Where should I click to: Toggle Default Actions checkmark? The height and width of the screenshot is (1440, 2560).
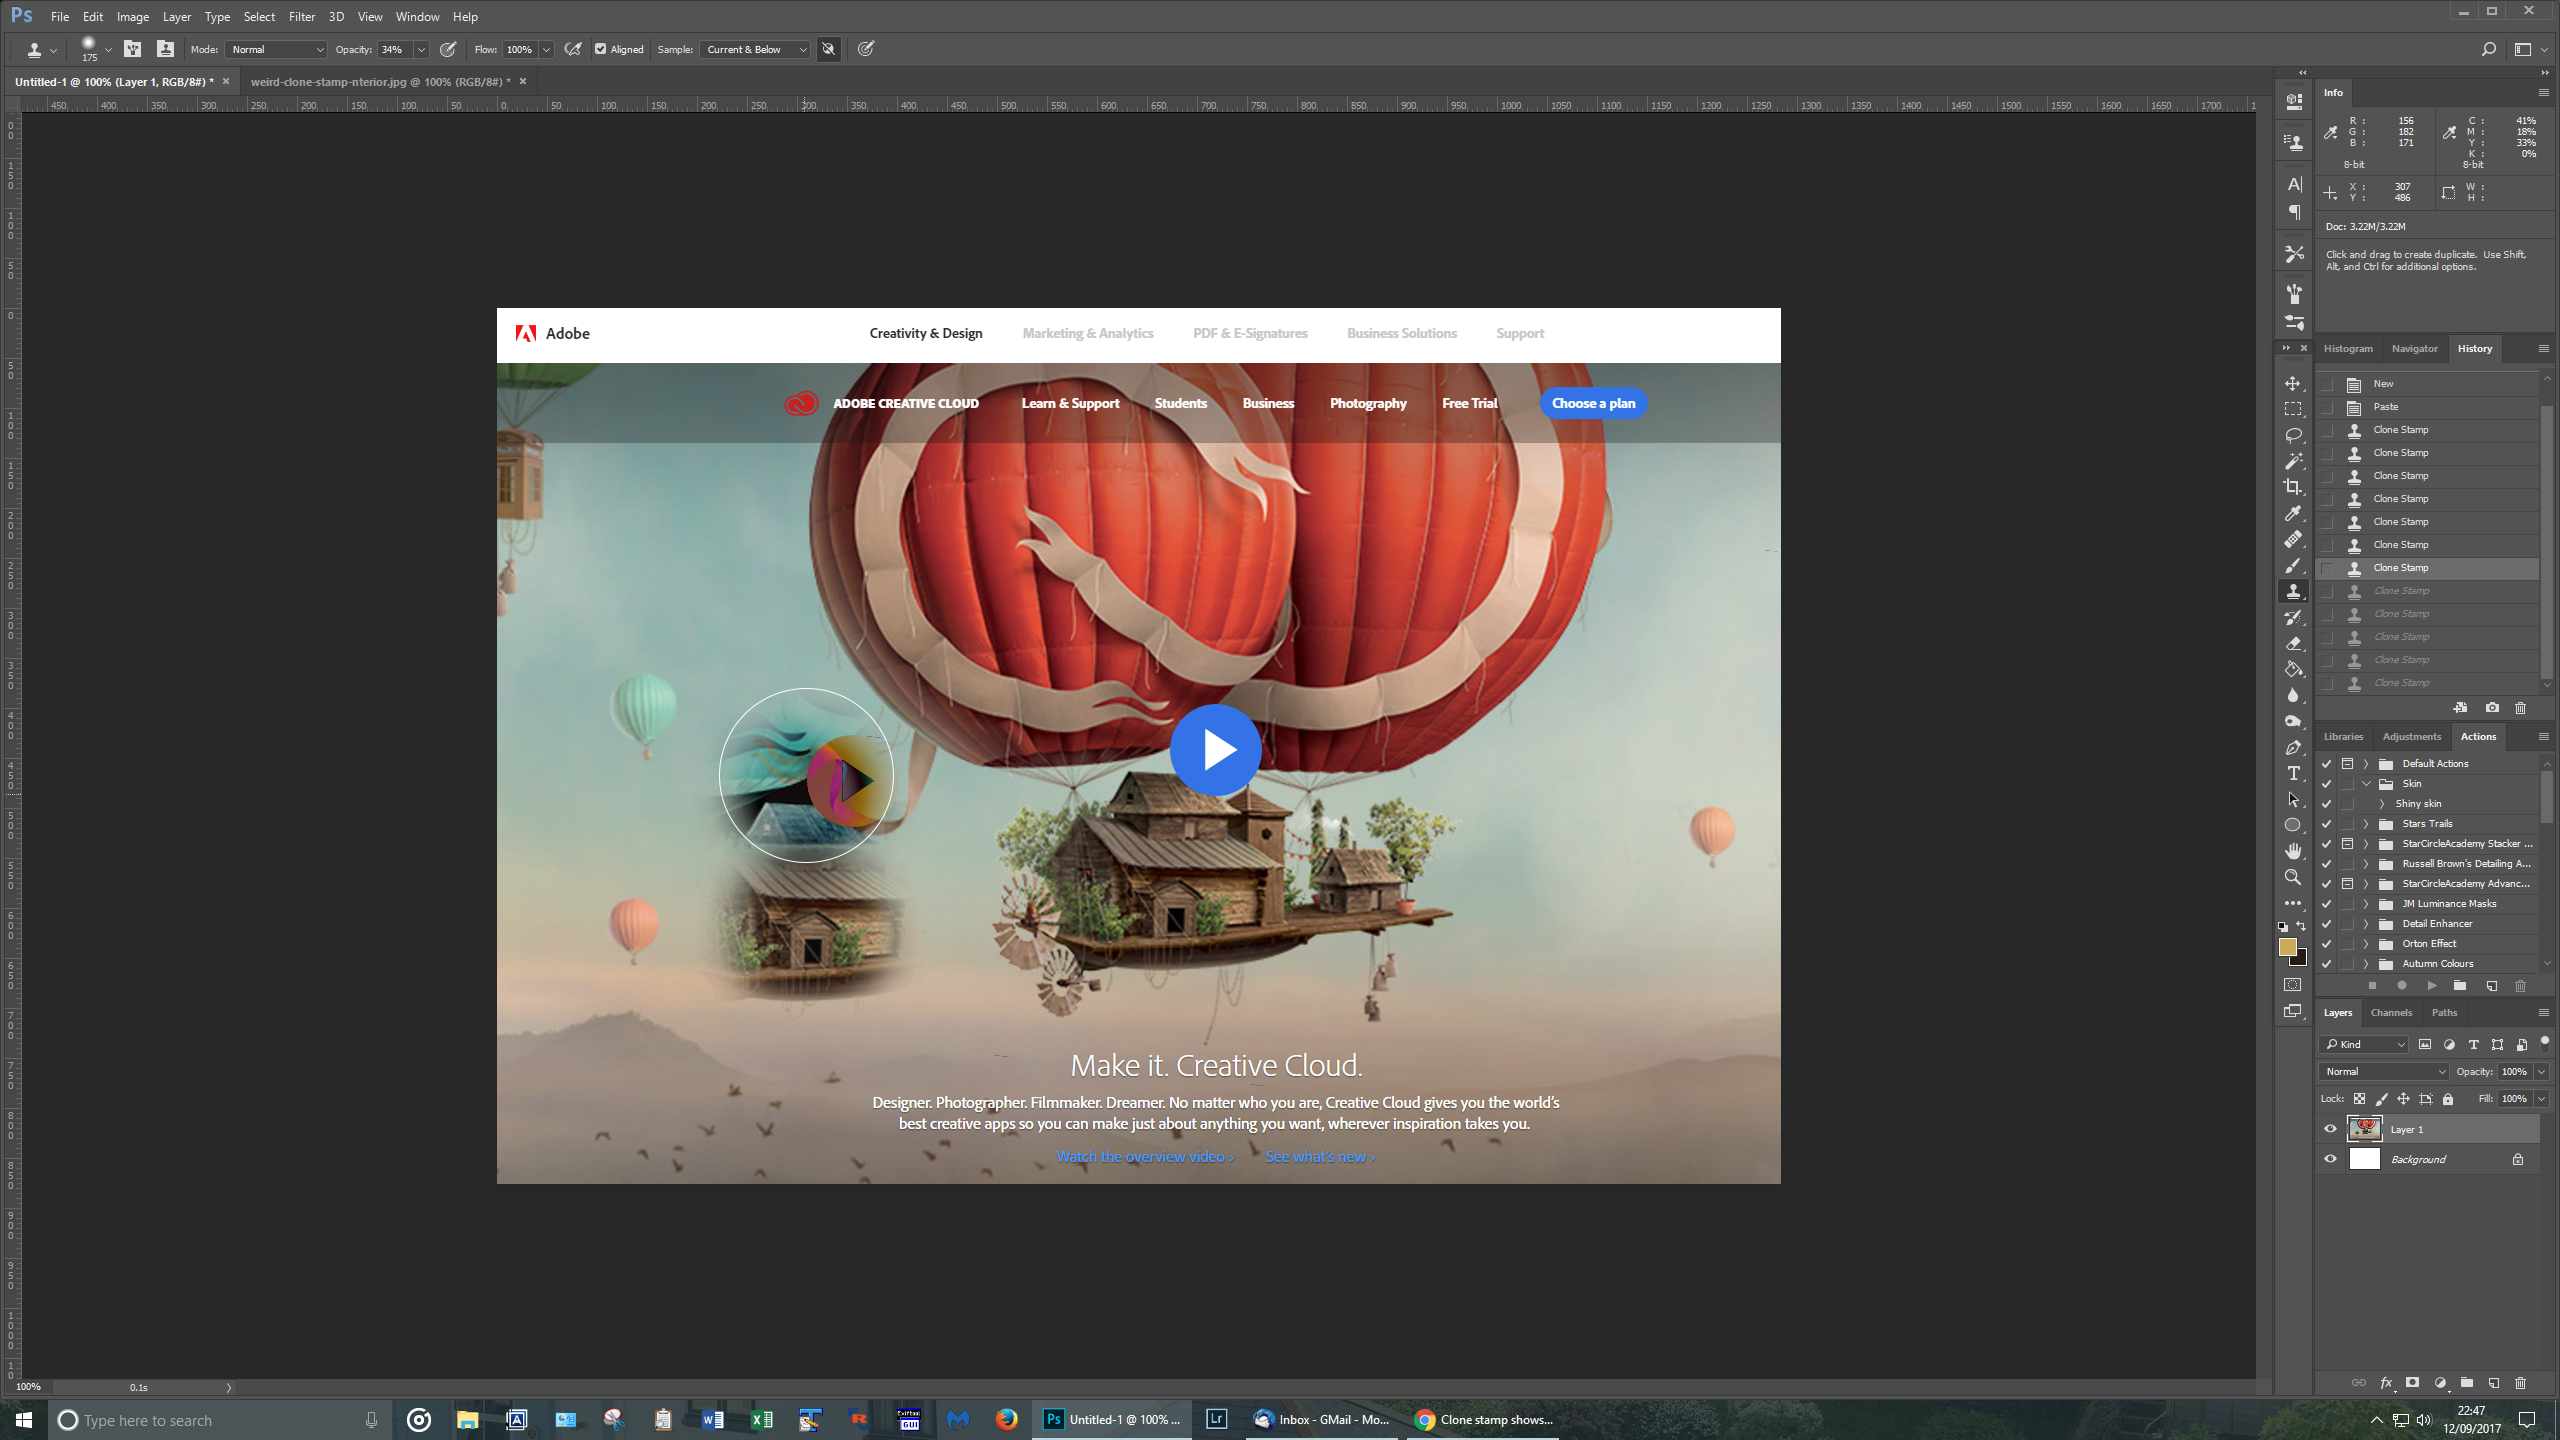2327,764
